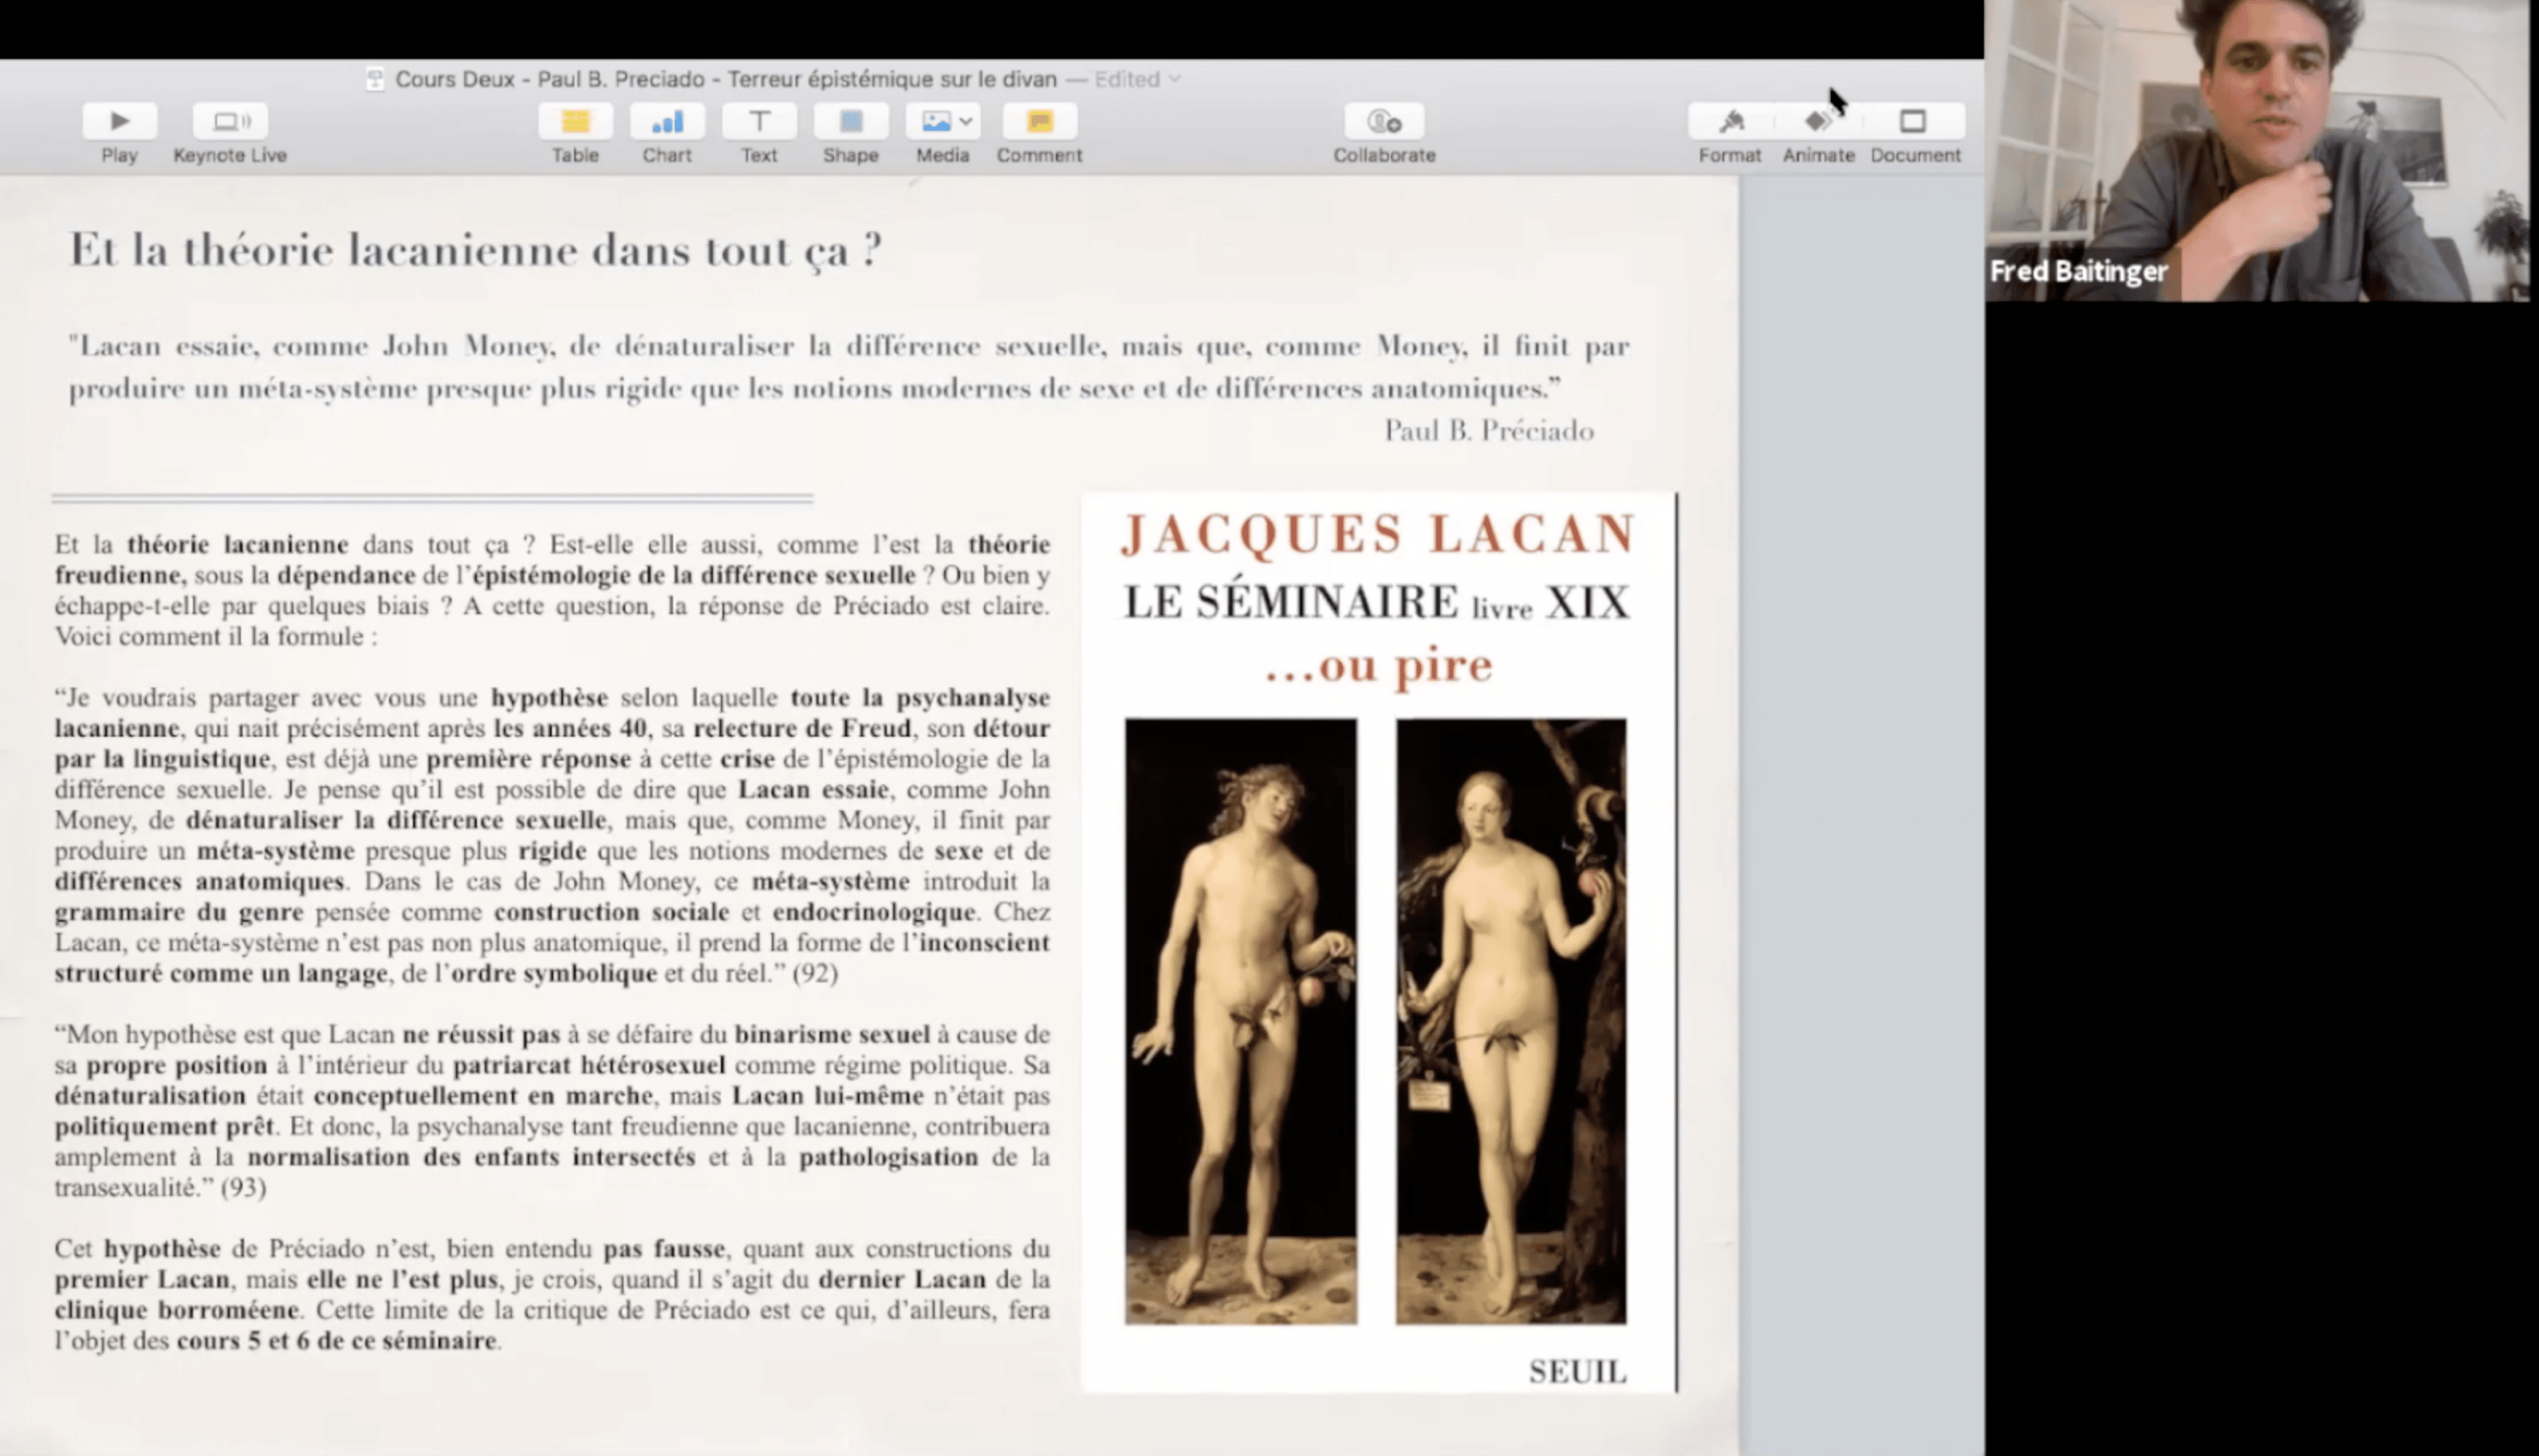Insert a Shape

851,121
